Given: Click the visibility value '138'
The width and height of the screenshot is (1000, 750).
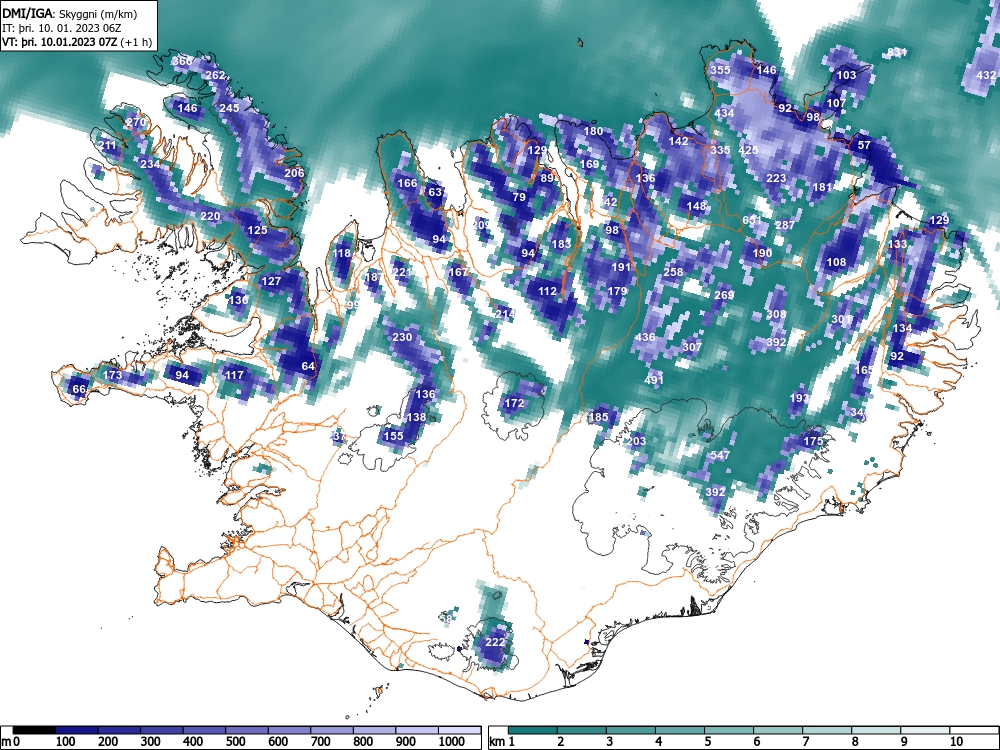Looking at the screenshot, I should (416, 418).
